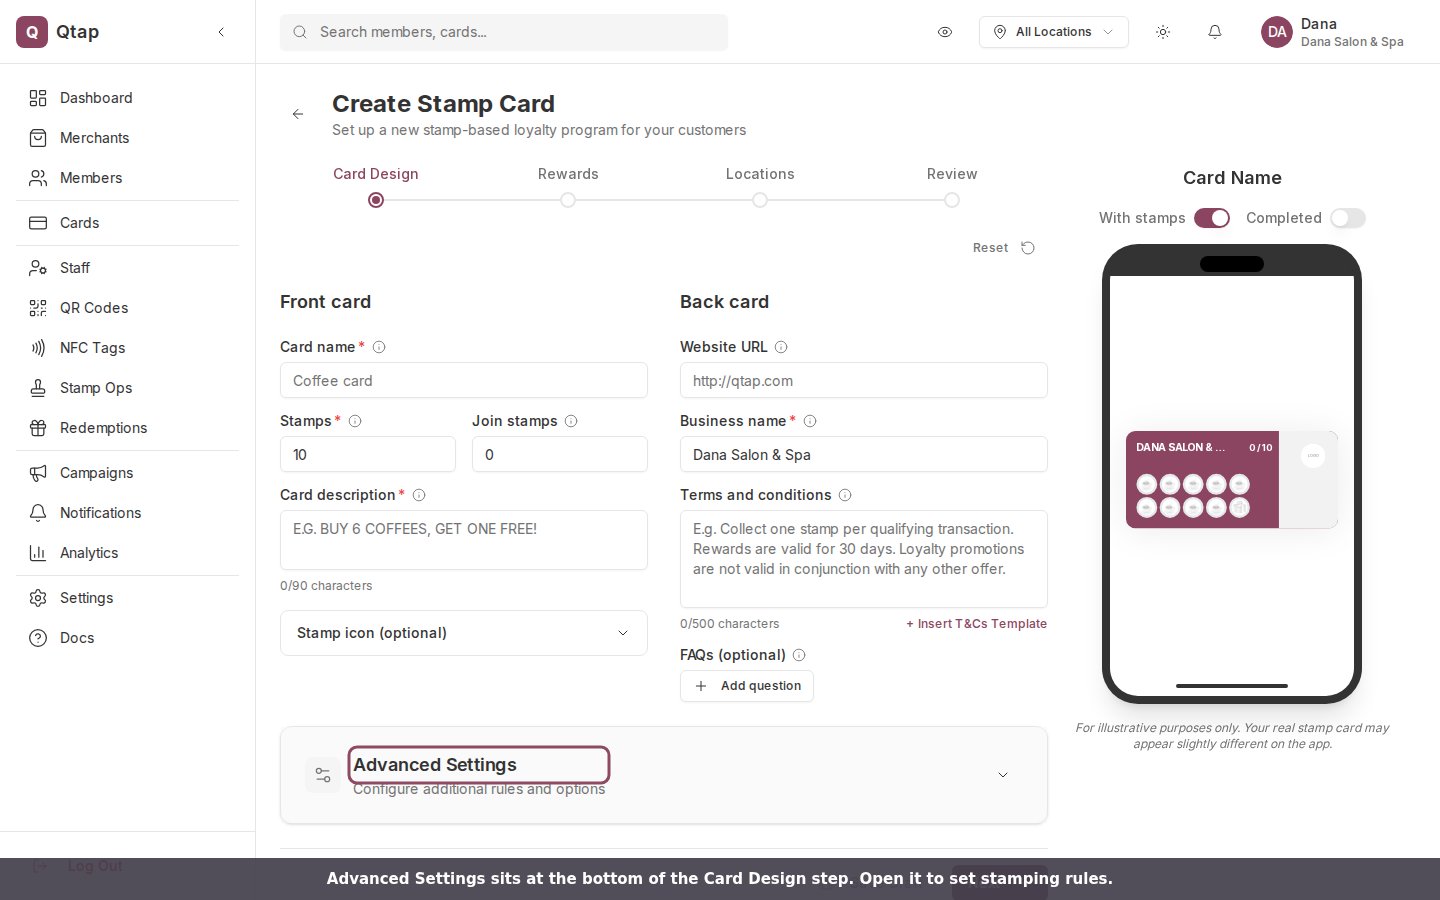Click the Join stamps field

tap(560, 455)
